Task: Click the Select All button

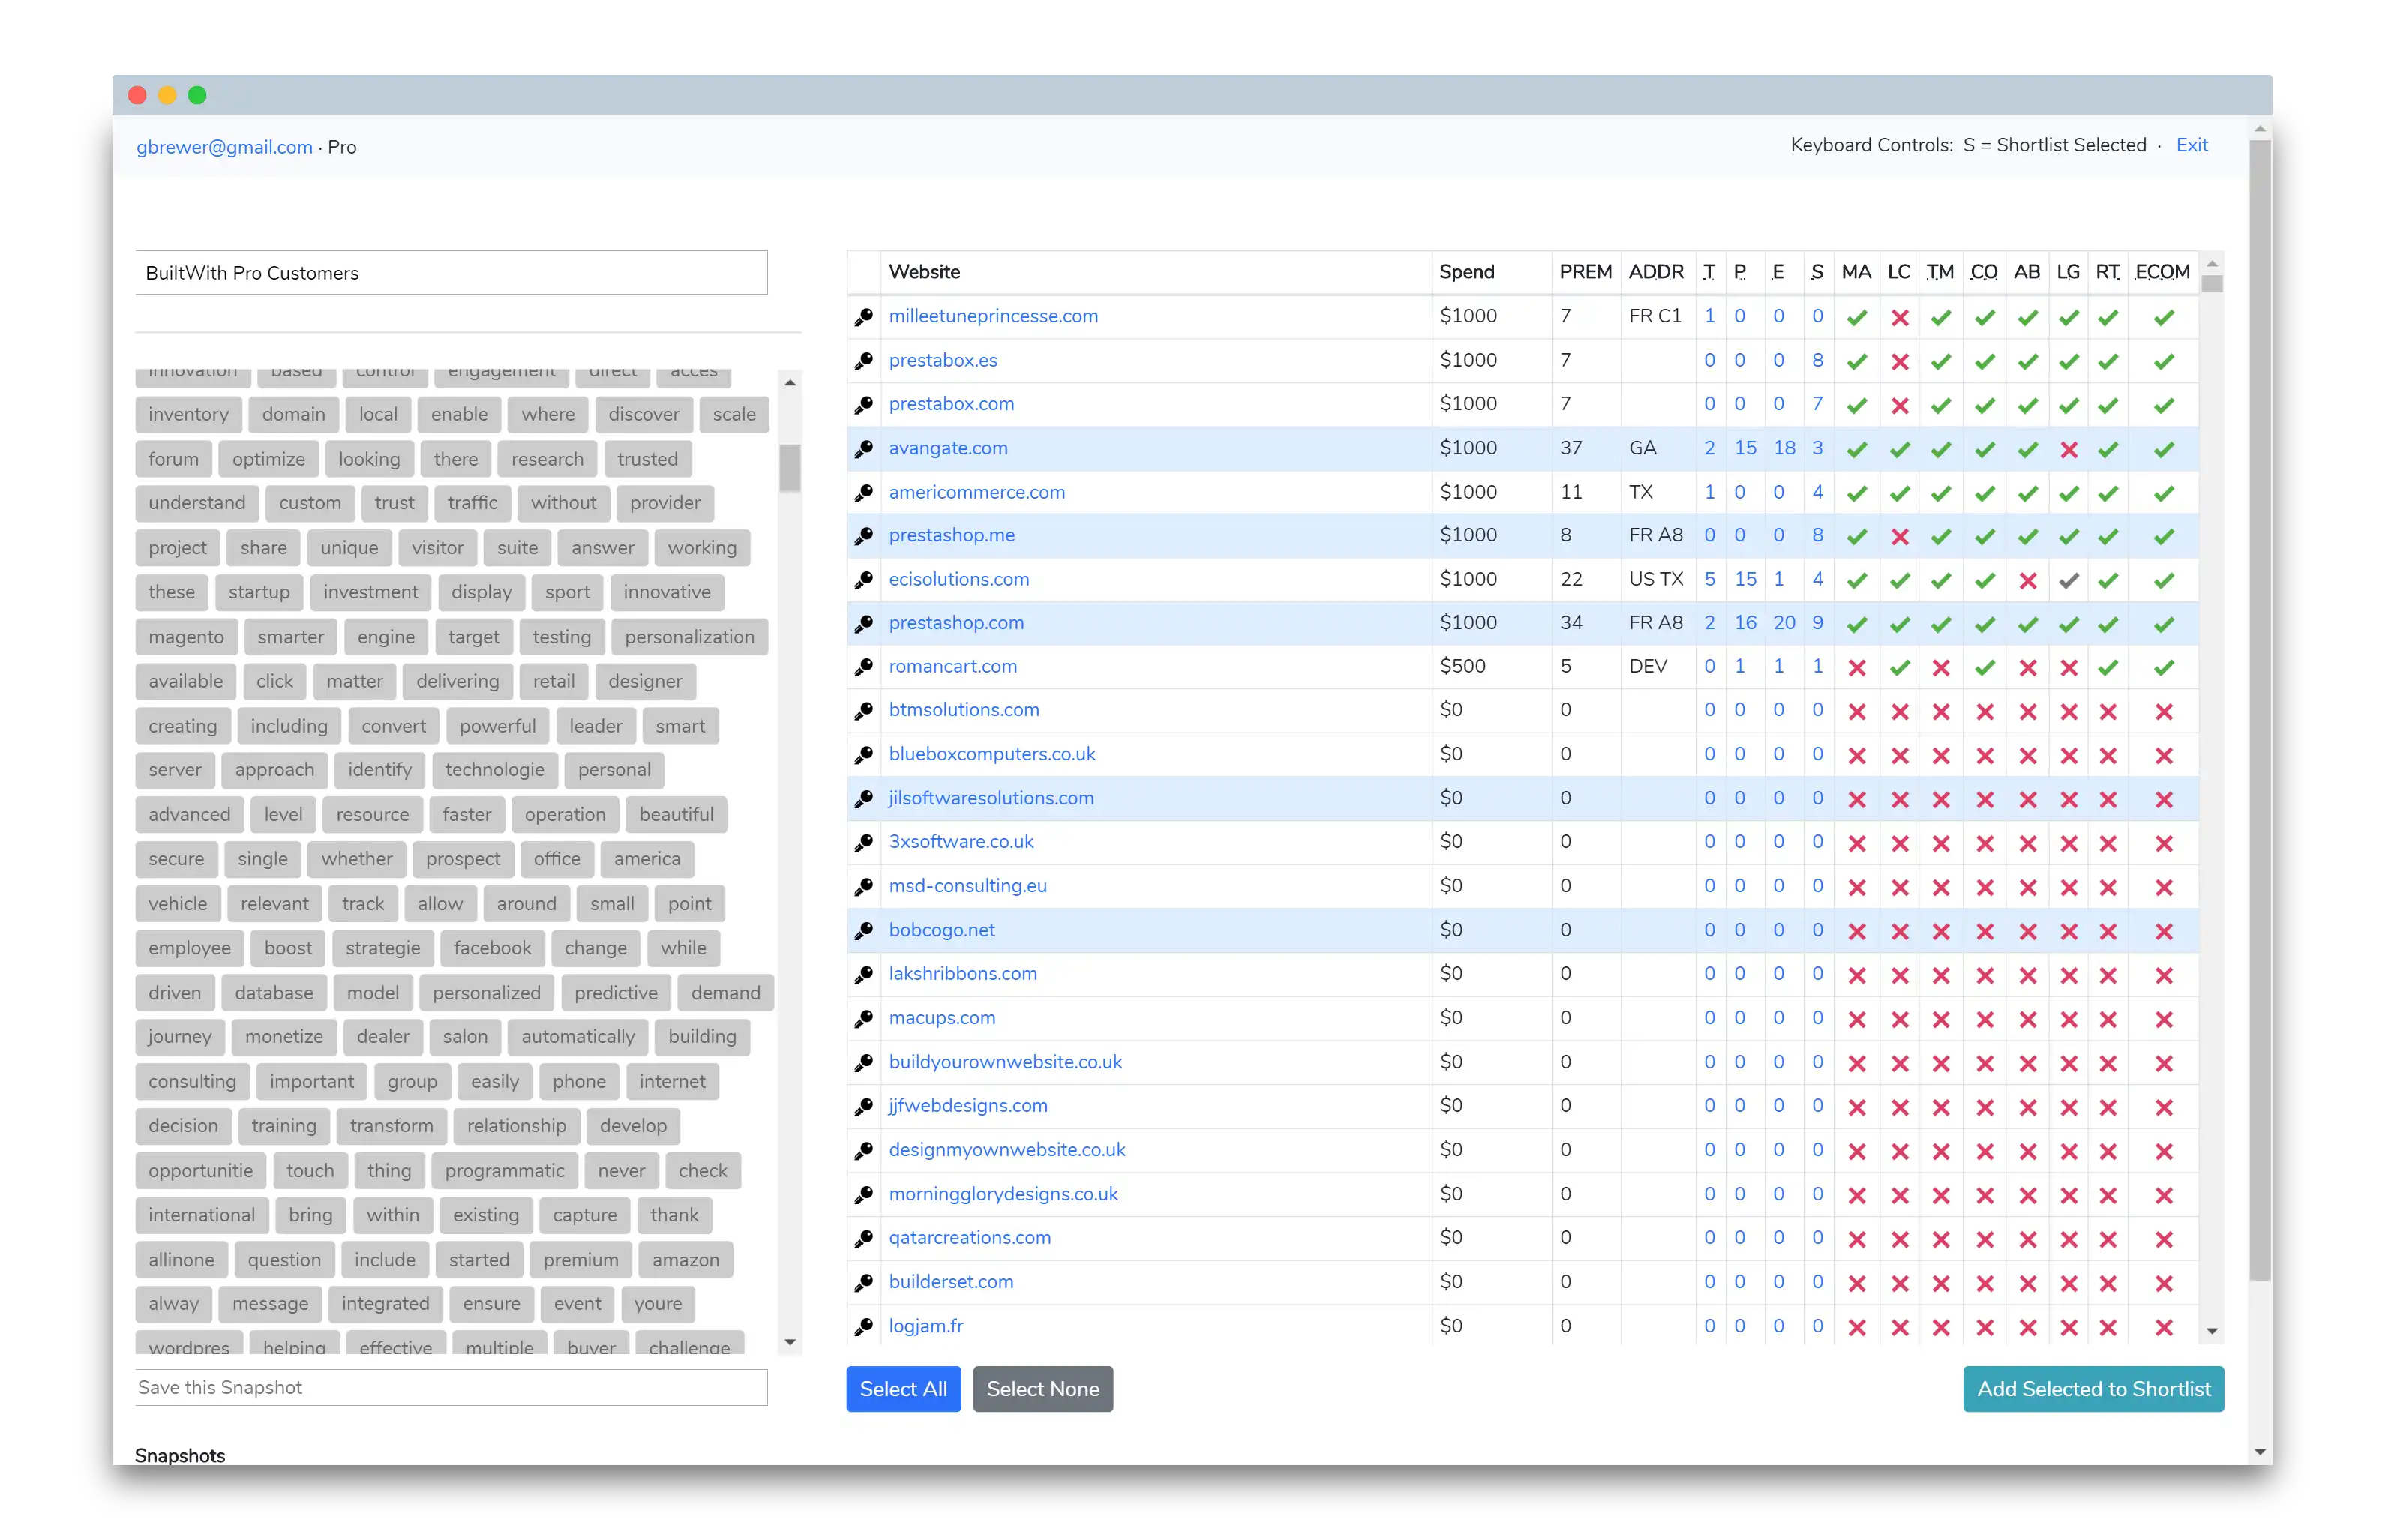Action: (902, 1388)
